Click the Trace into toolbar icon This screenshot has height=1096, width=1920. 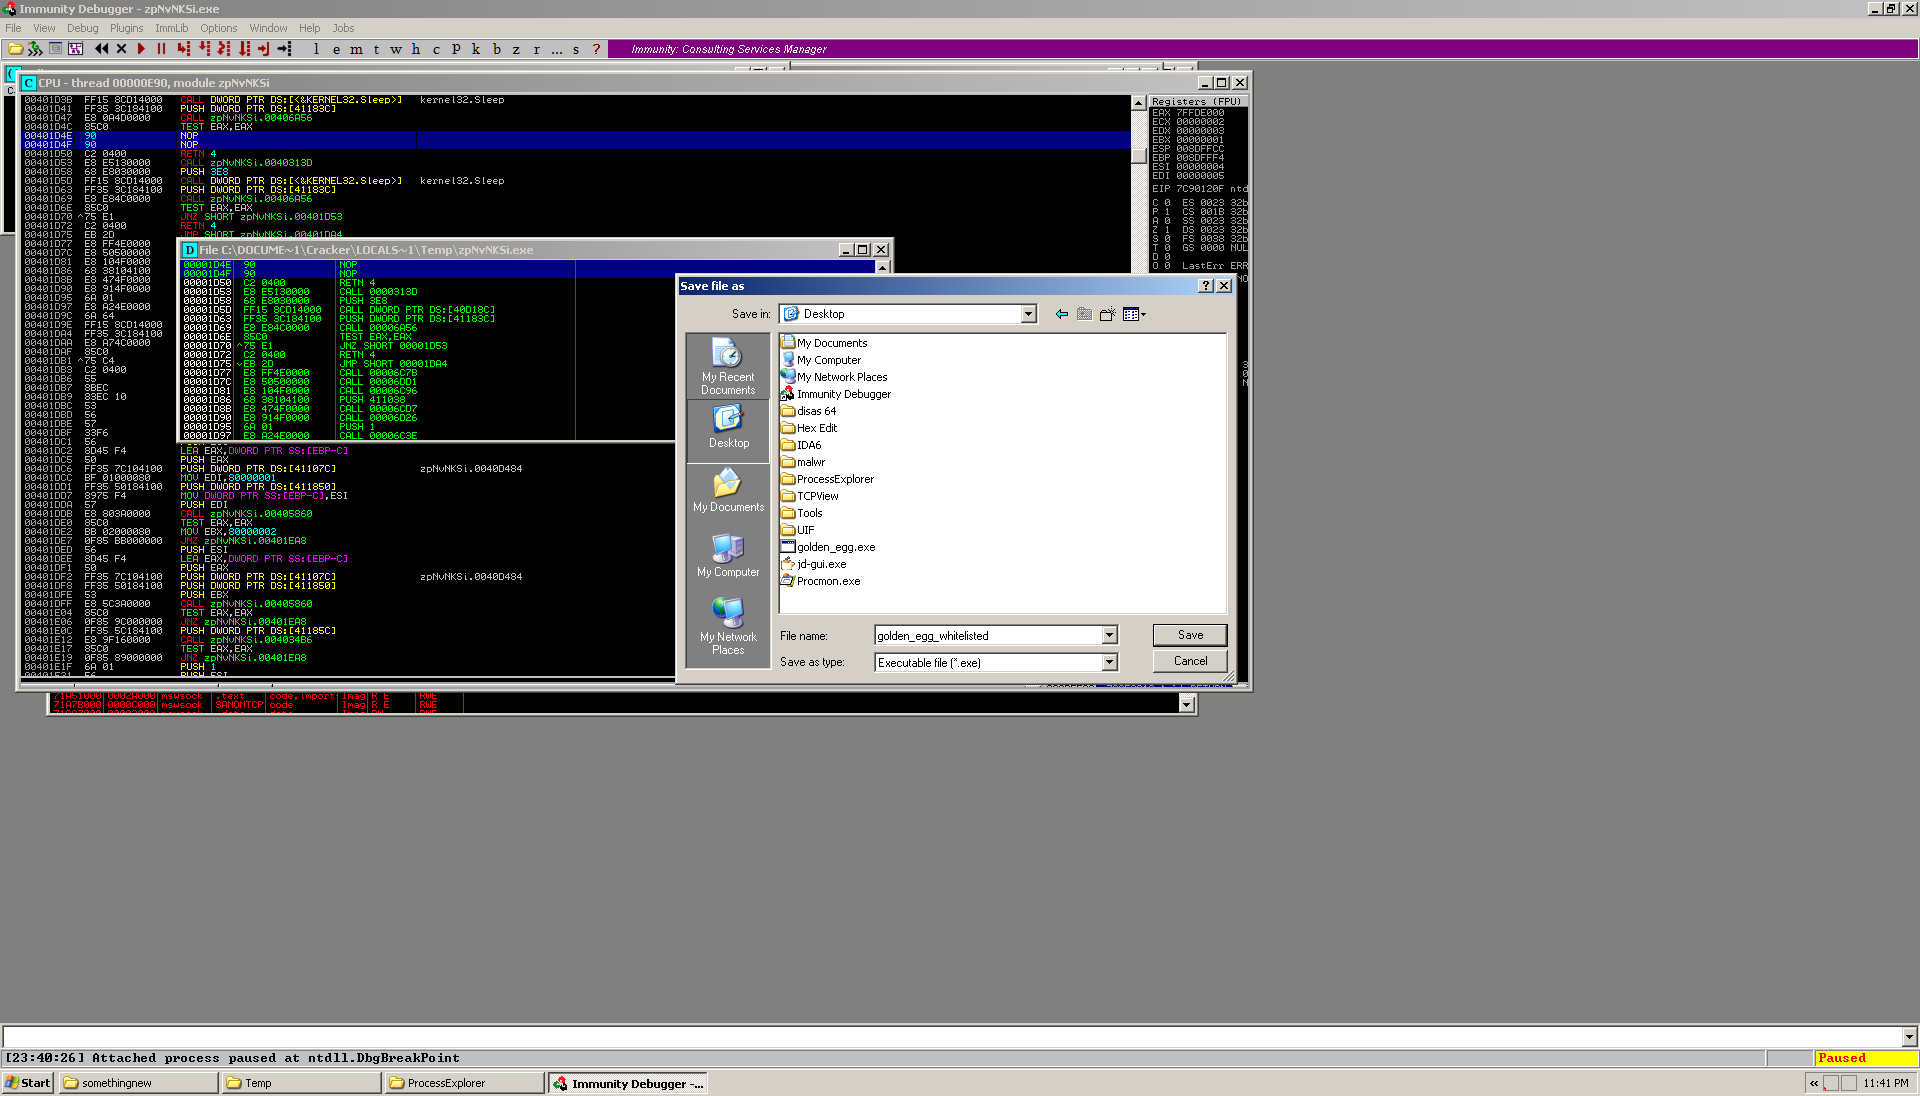pos(224,48)
